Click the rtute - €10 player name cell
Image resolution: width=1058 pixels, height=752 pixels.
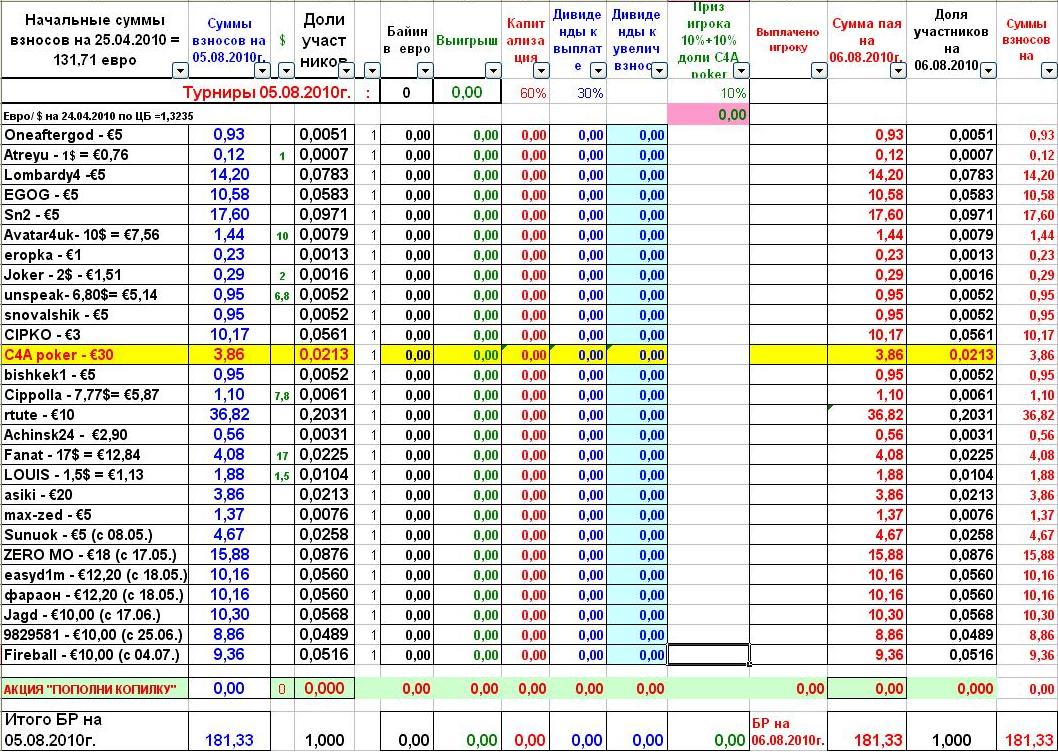pyautogui.click(x=95, y=415)
